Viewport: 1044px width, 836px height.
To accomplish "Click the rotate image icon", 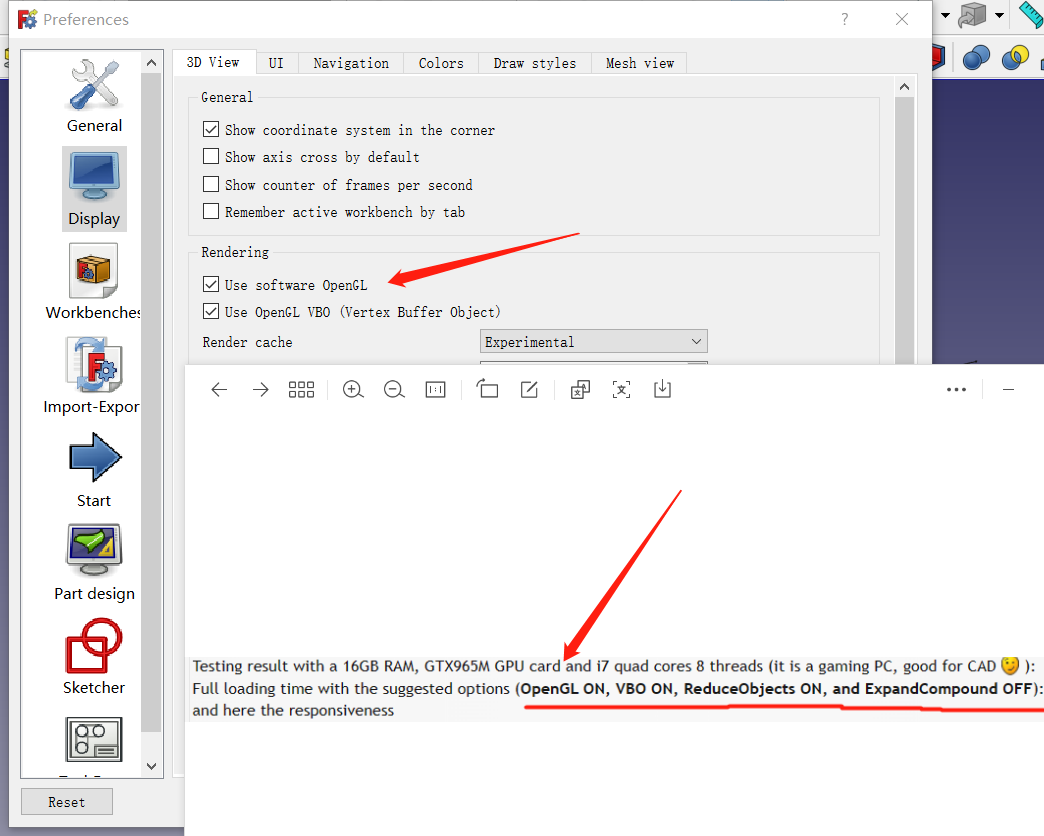I will tap(487, 390).
